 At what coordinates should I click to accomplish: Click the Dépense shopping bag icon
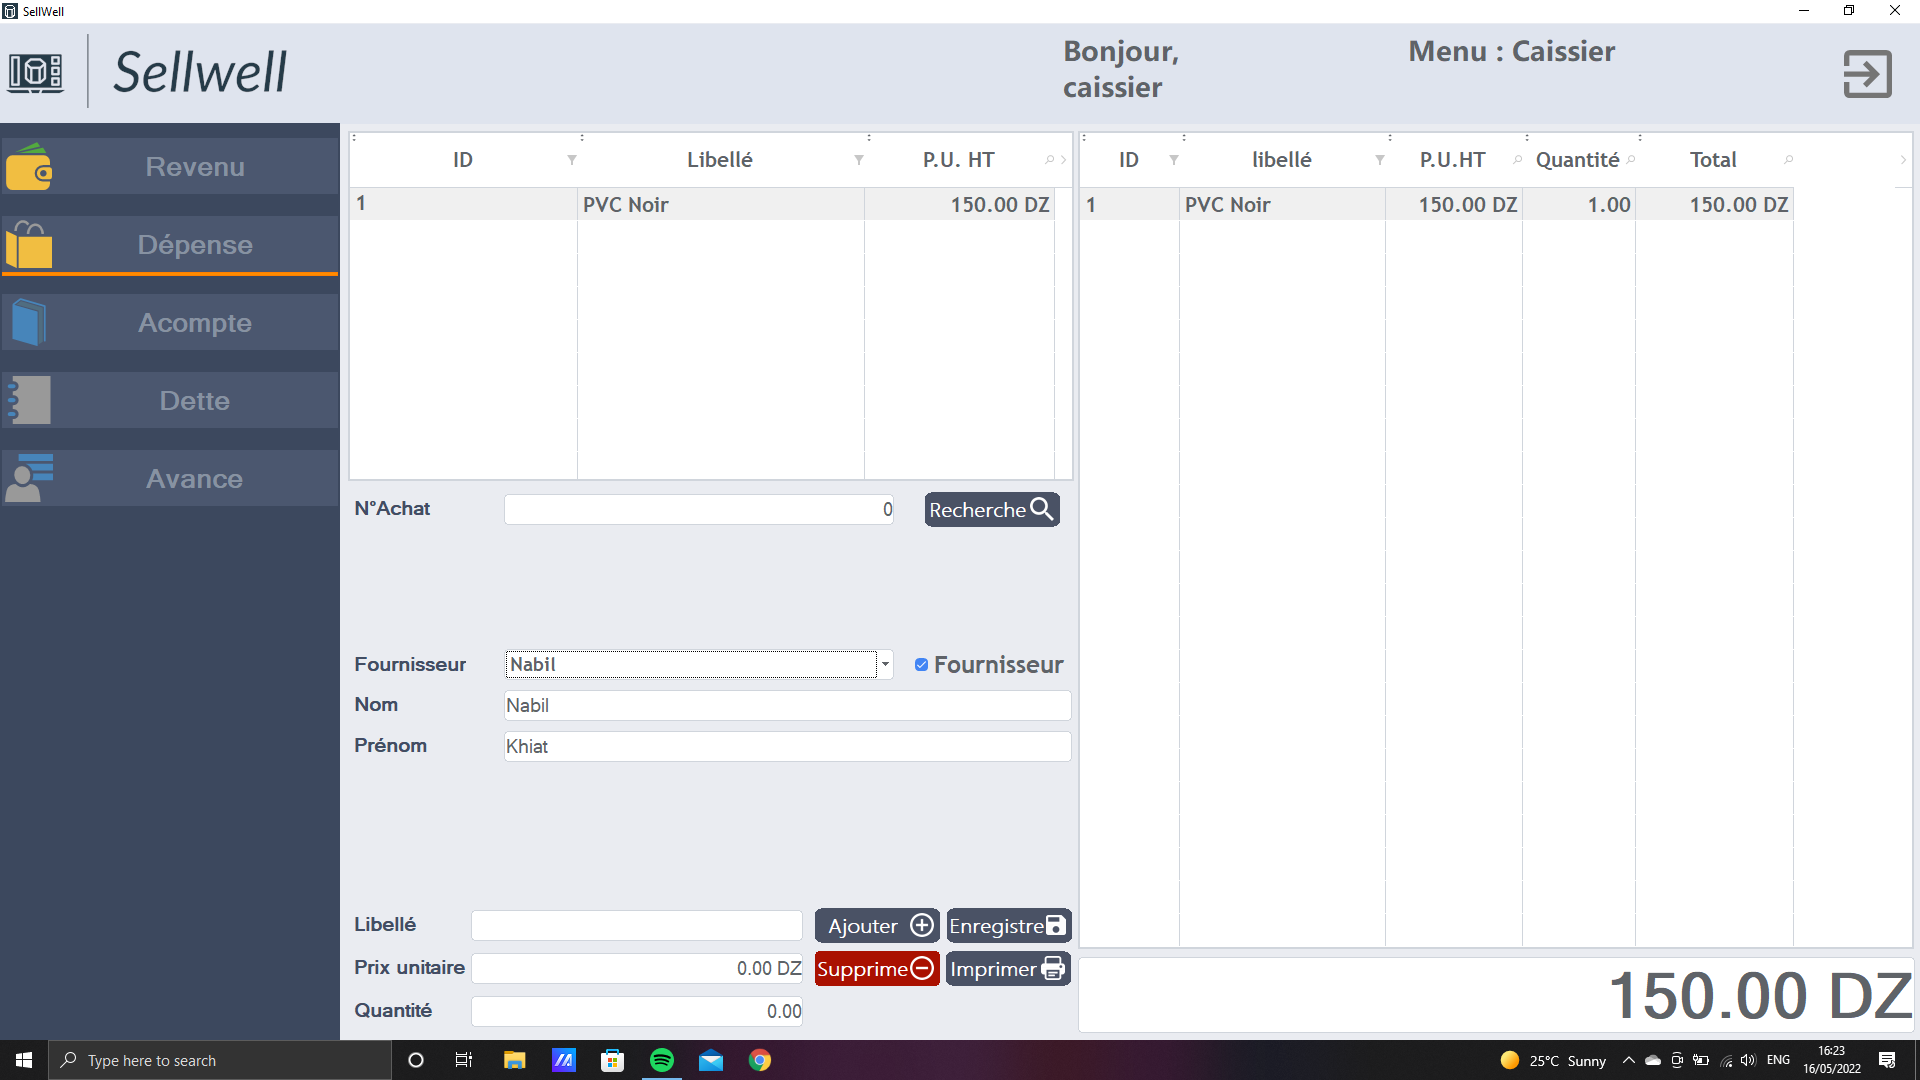29,245
